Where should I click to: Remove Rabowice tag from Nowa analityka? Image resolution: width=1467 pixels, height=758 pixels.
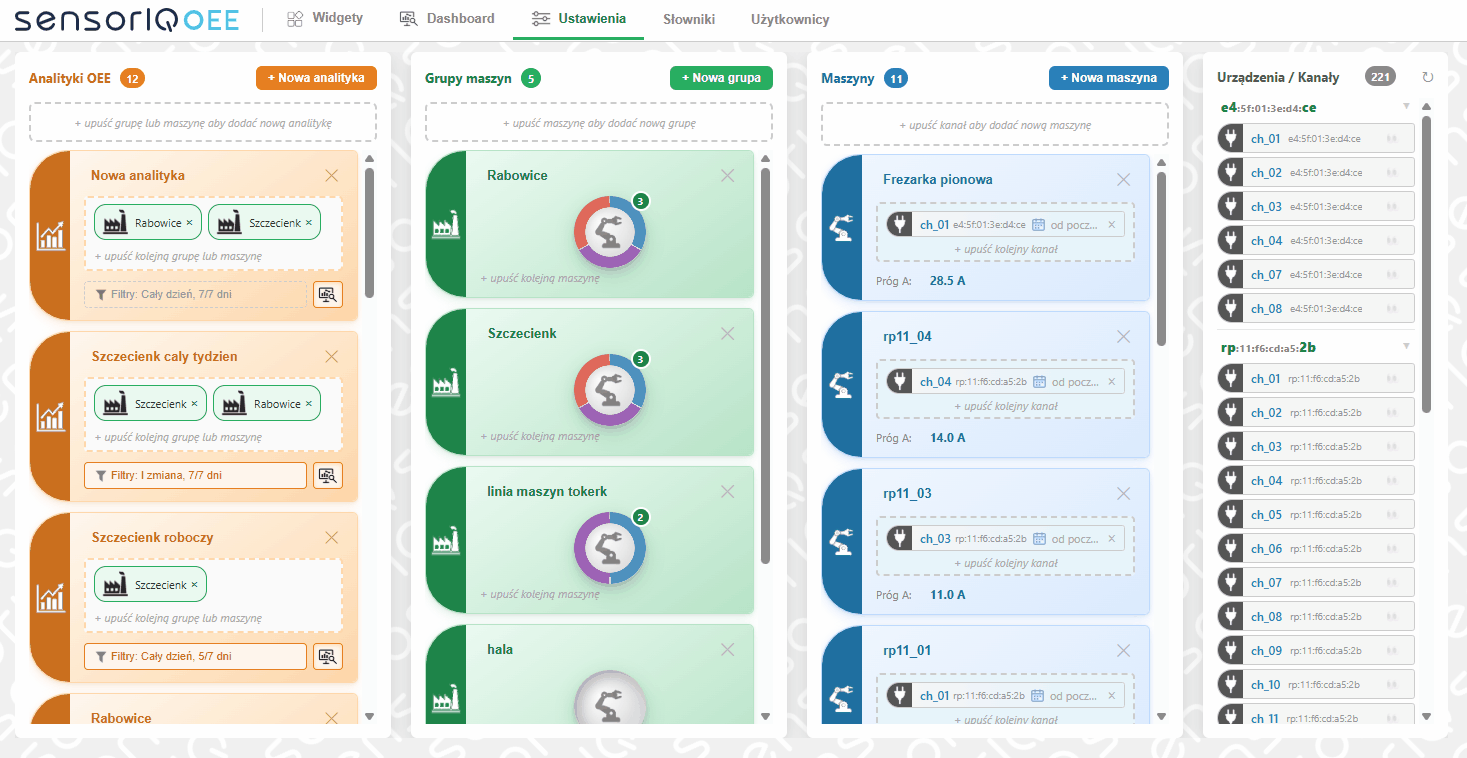click(x=189, y=223)
